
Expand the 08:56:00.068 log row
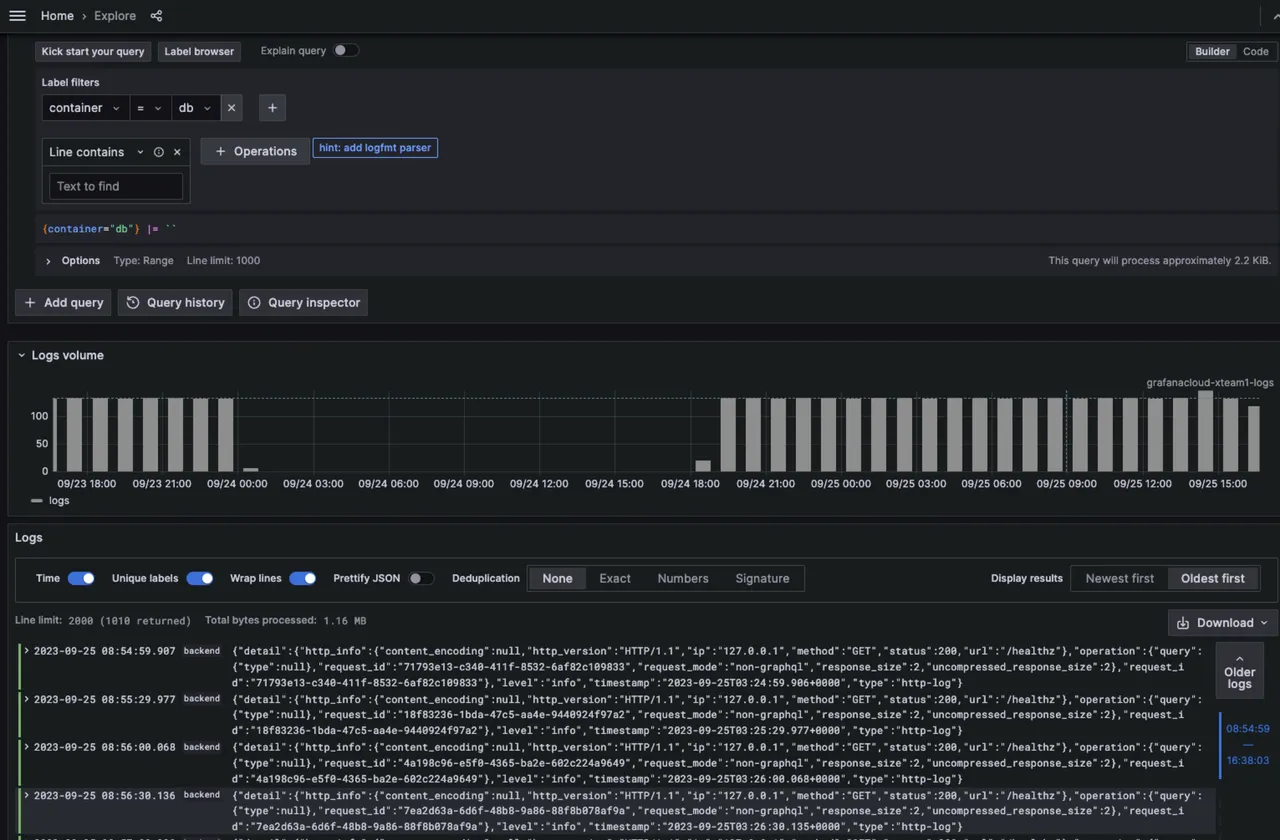point(27,747)
